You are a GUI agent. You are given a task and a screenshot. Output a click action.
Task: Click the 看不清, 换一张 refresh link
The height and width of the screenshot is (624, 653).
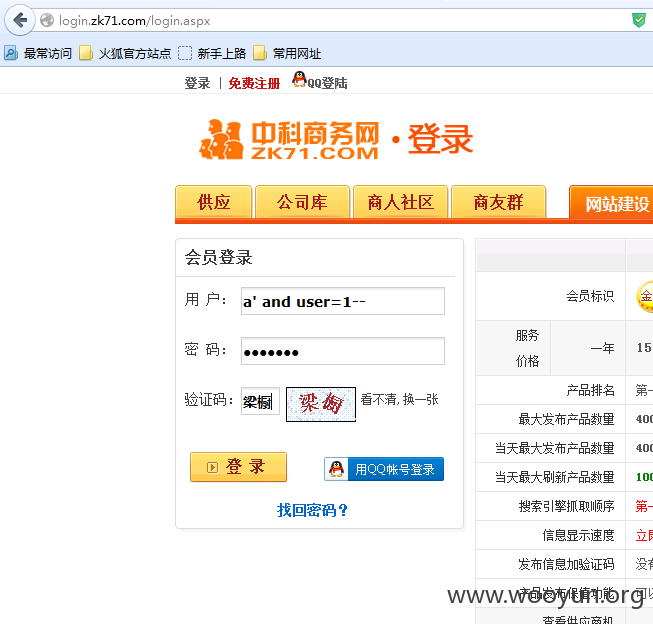399,399
